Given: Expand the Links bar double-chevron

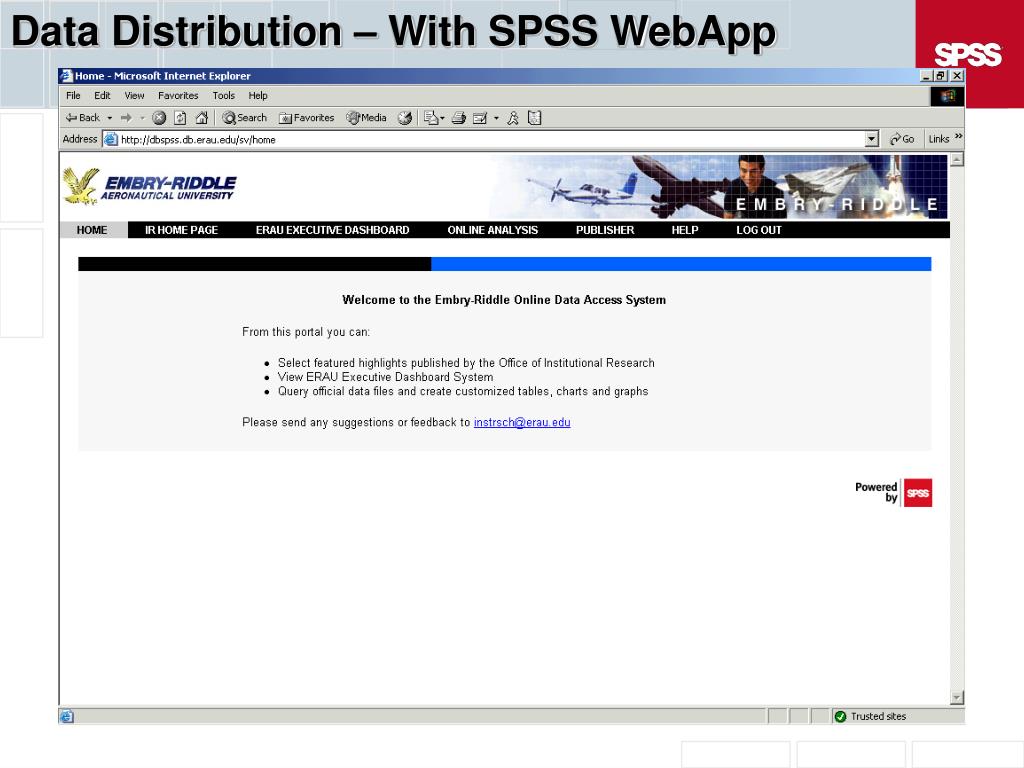Looking at the screenshot, I should (958, 136).
